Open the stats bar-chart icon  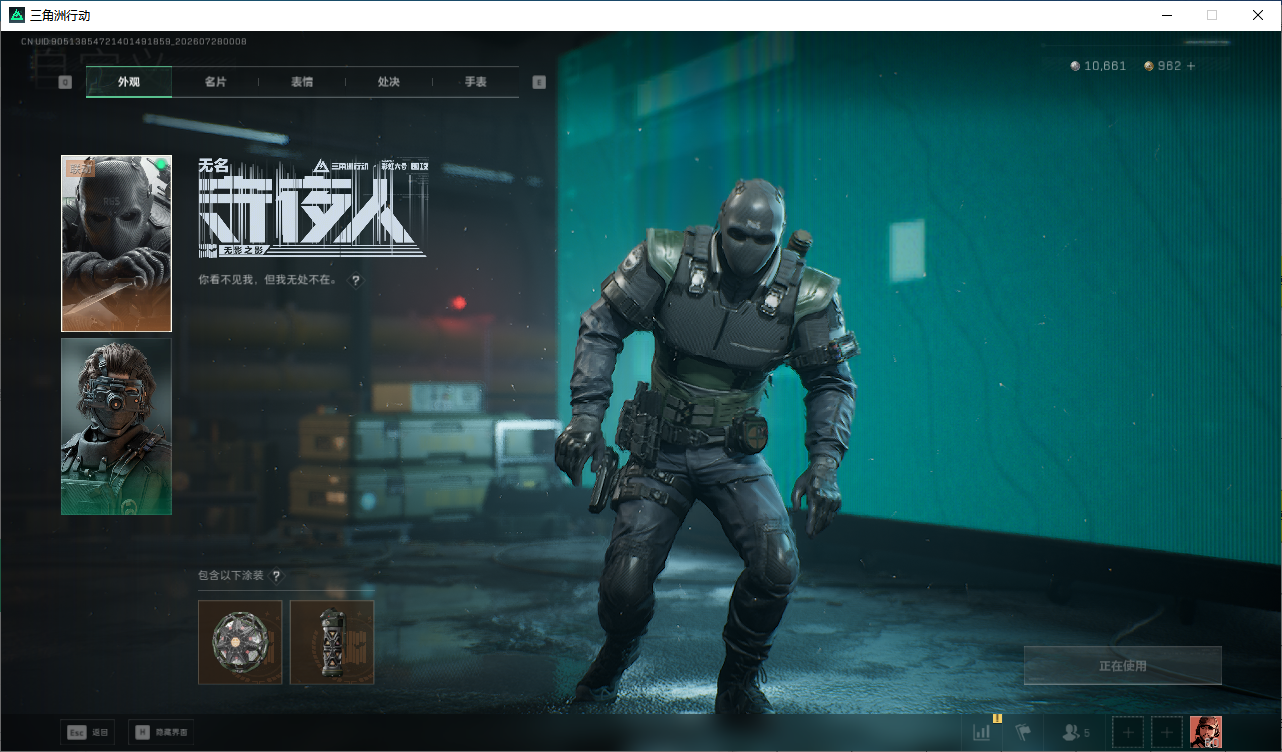[982, 733]
